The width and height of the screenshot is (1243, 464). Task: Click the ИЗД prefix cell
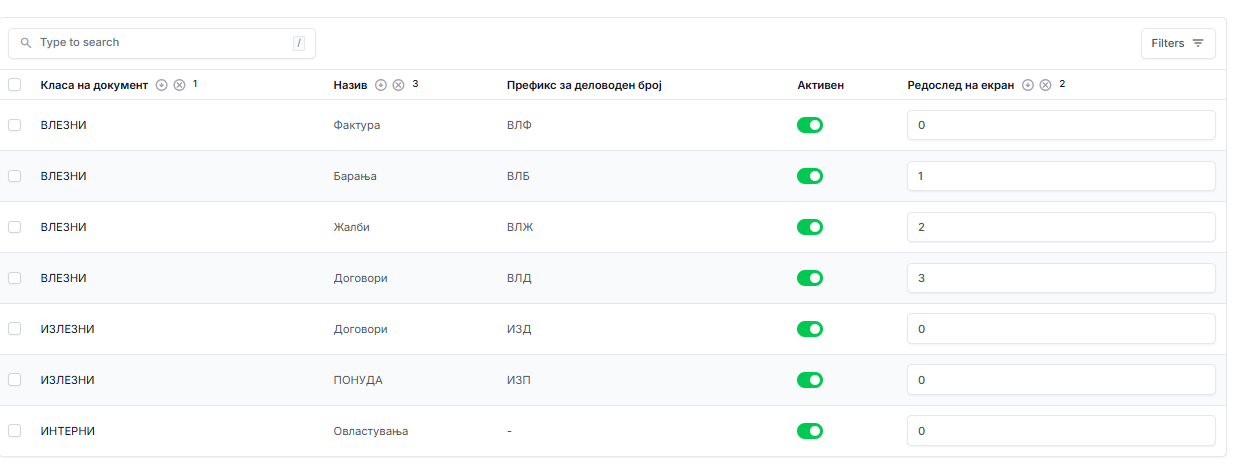(519, 329)
